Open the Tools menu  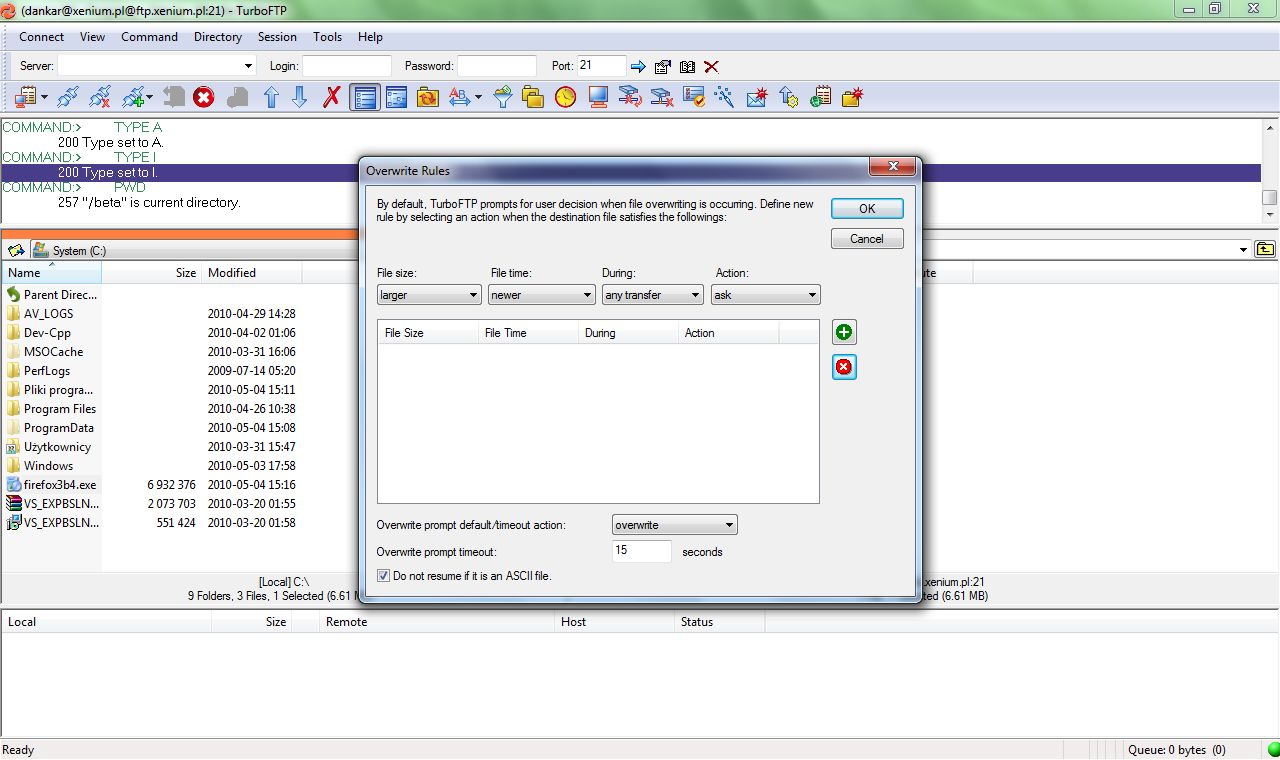click(327, 37)
